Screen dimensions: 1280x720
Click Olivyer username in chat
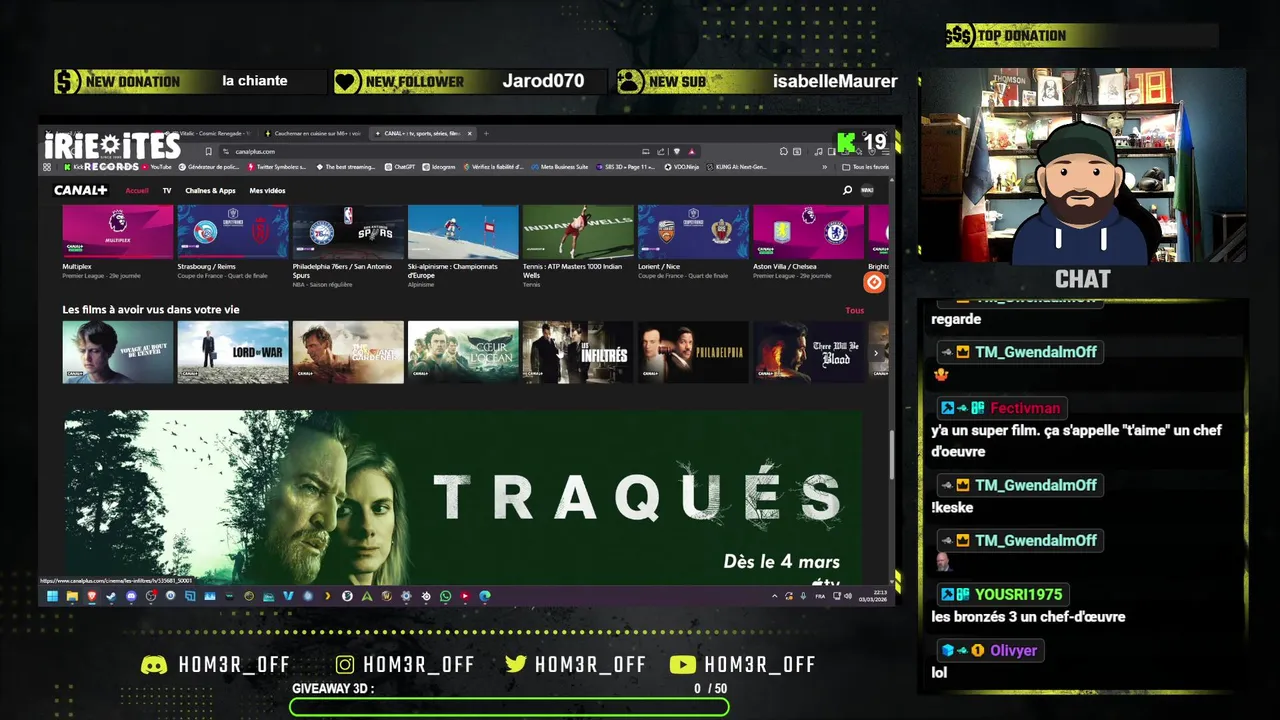point(1013,650)
